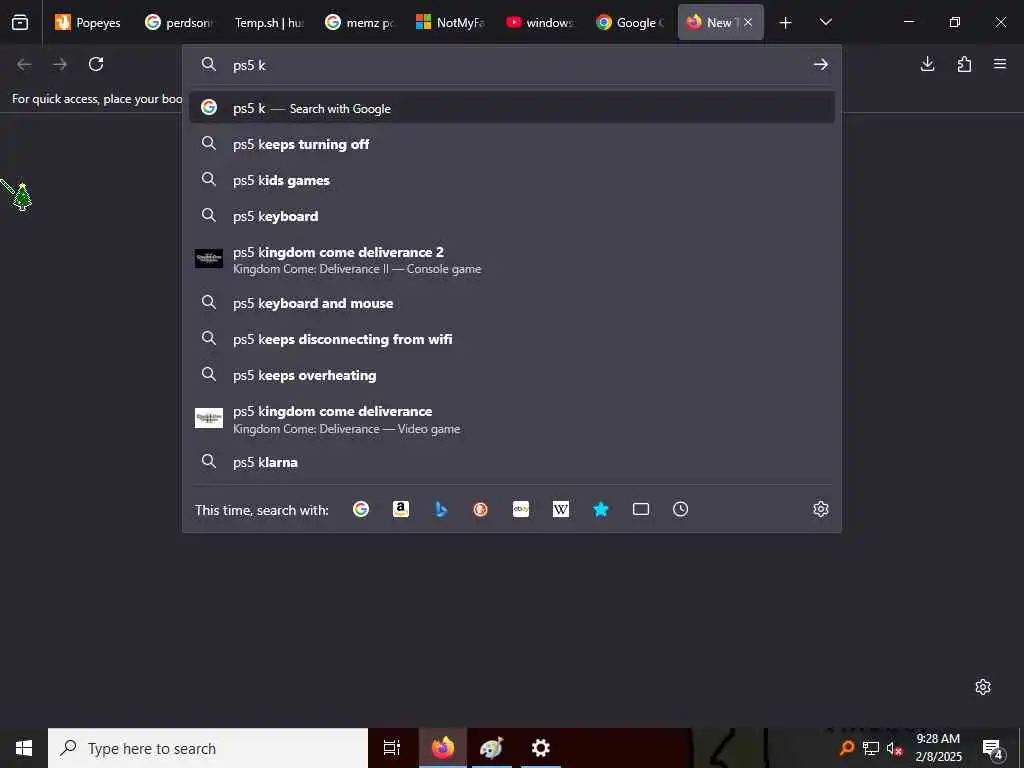
Task: Search this time with eBay icon
Action: (520, 509)
